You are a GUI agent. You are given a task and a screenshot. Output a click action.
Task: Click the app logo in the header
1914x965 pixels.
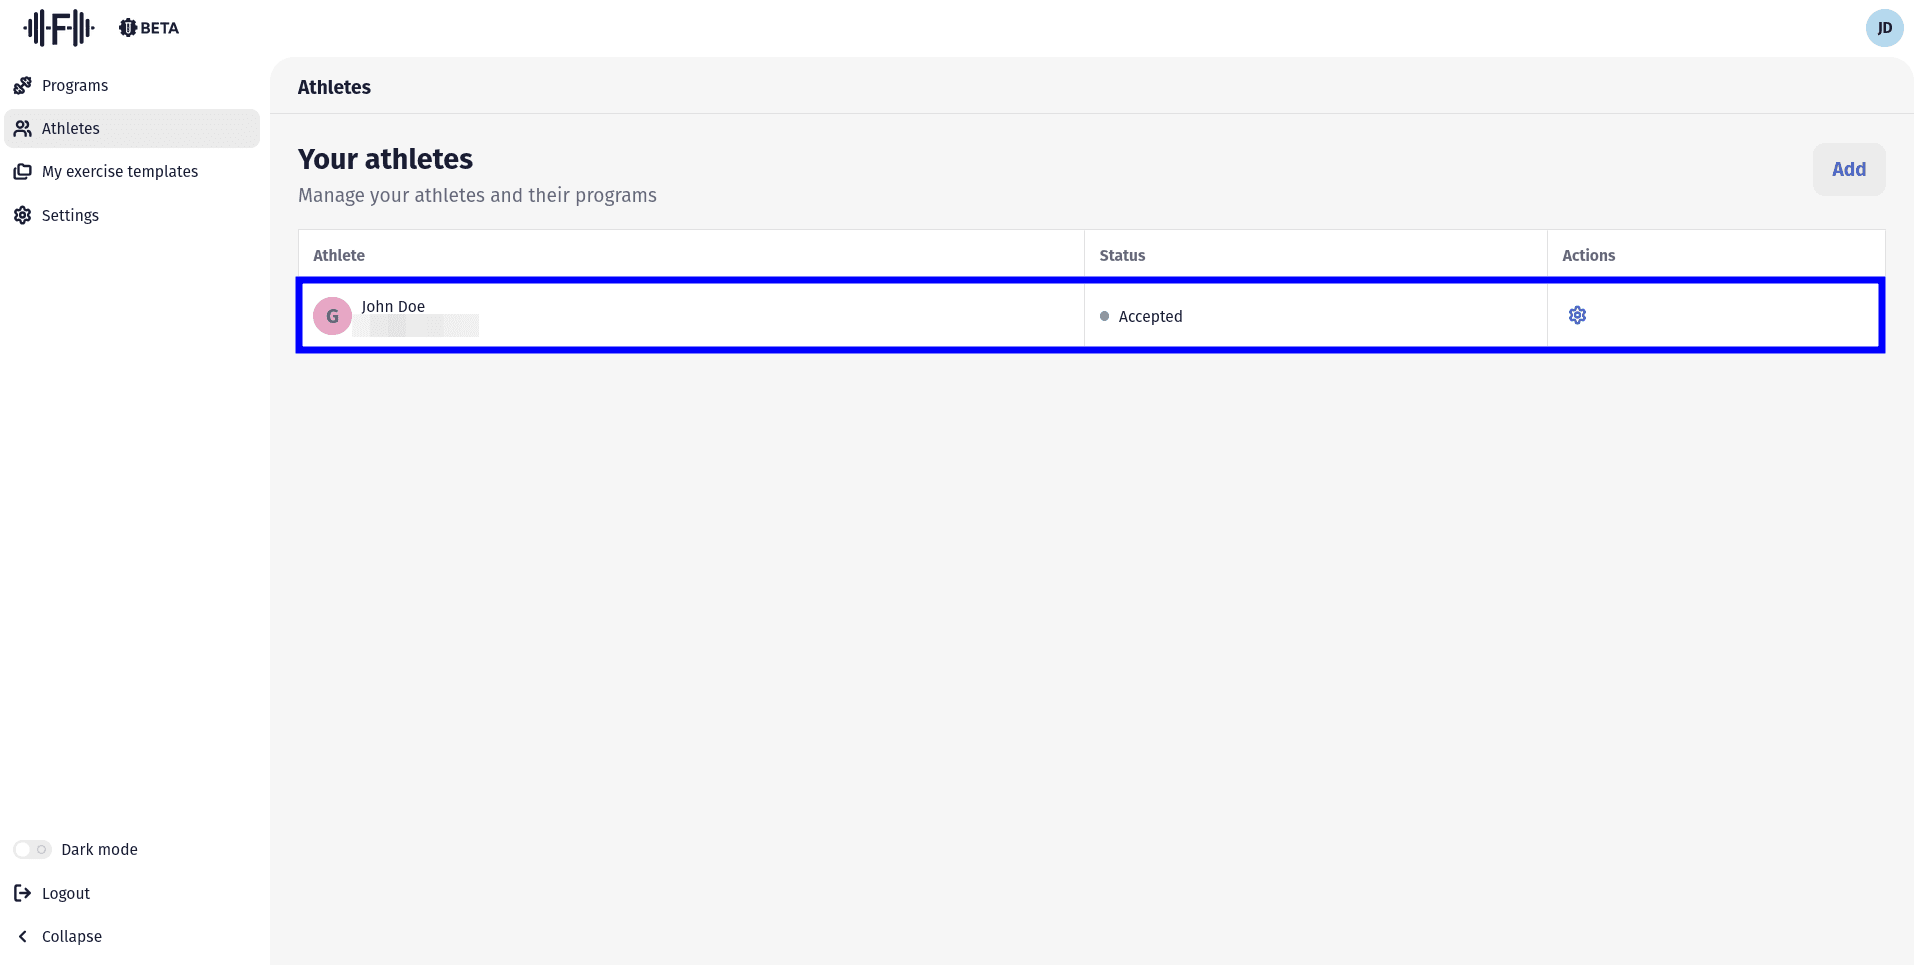point(59,28)
